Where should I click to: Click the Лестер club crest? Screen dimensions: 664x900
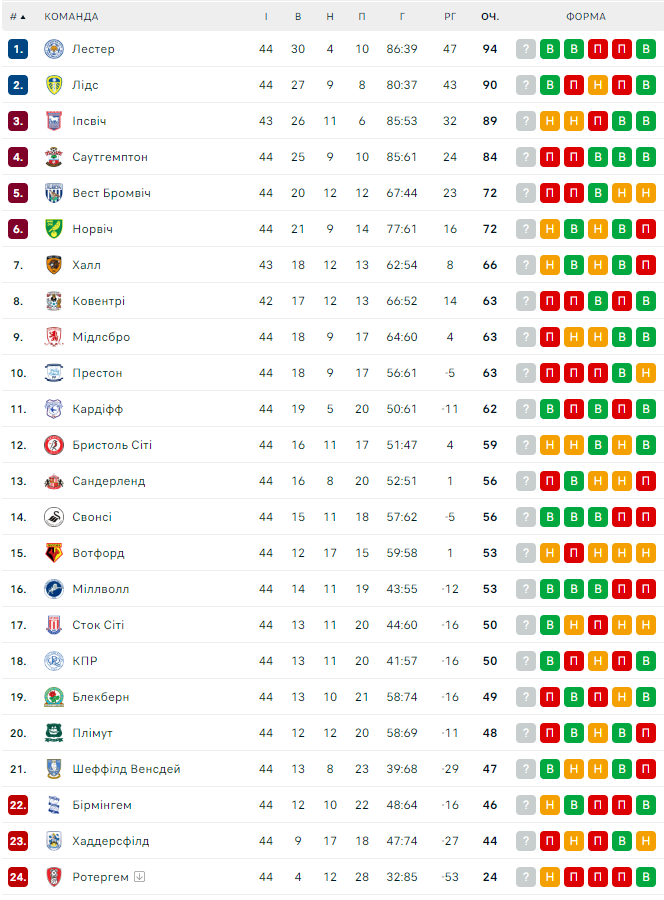[54, 49]
